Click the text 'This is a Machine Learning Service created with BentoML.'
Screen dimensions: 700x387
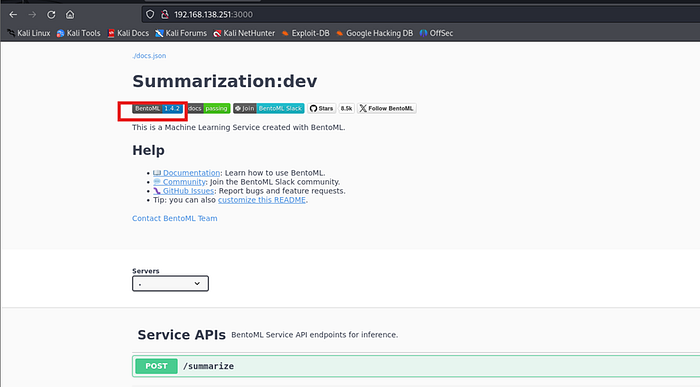point(239,128)
